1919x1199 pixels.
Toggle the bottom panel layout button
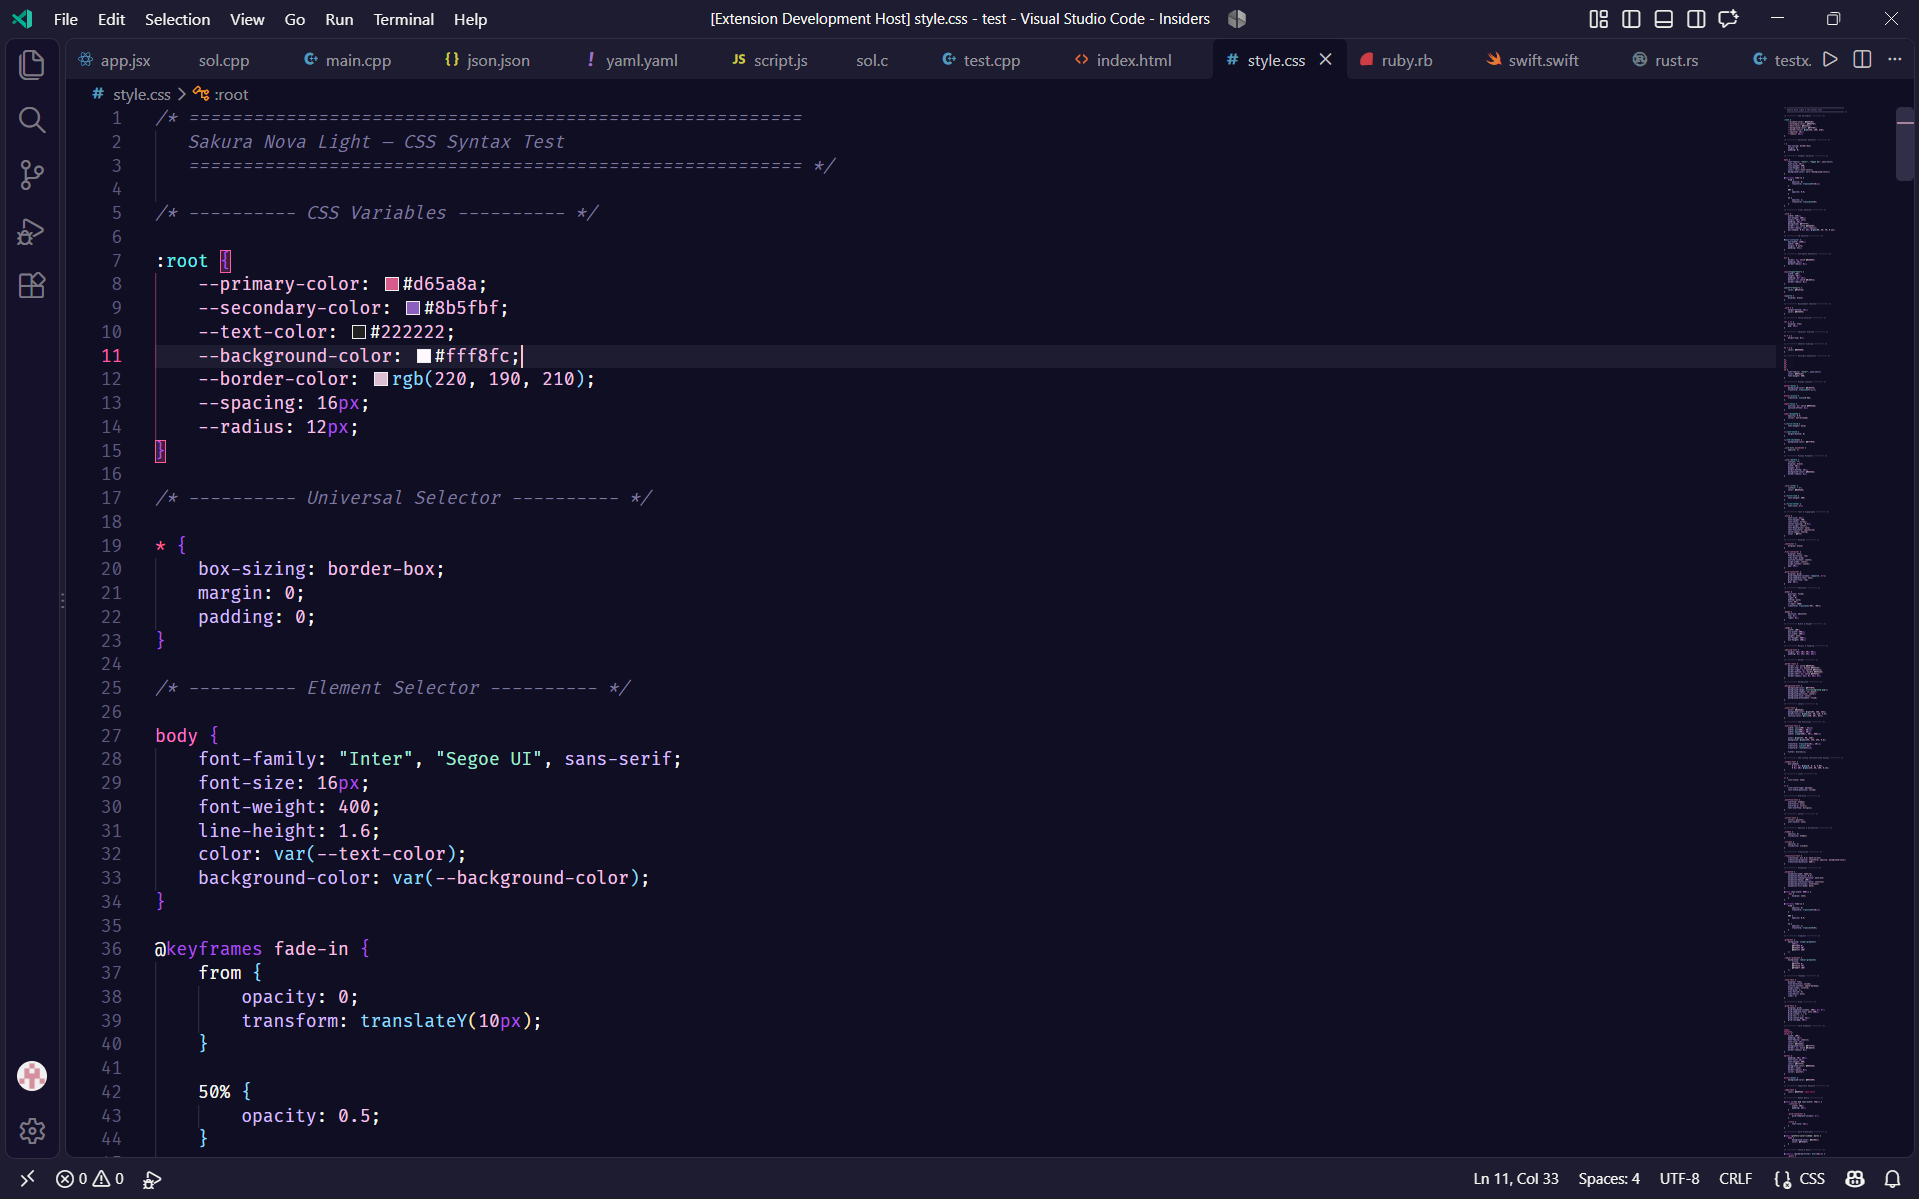coord(1664,19)
